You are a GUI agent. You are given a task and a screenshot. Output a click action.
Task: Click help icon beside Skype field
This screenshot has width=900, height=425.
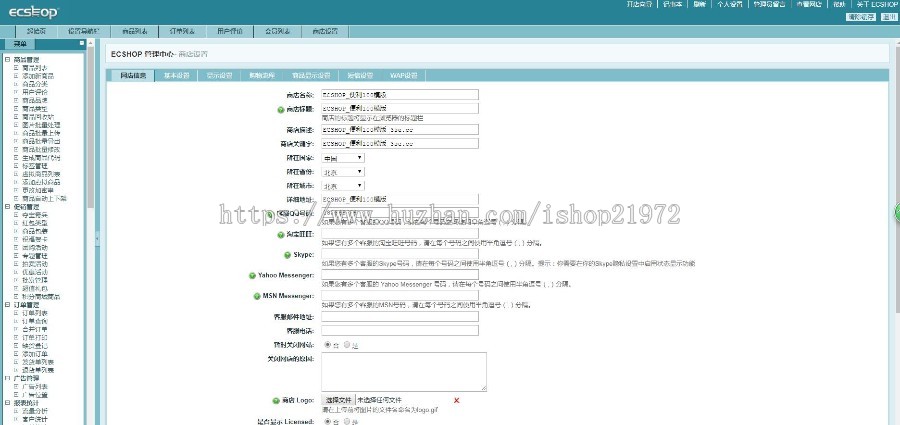coord(288,255)
